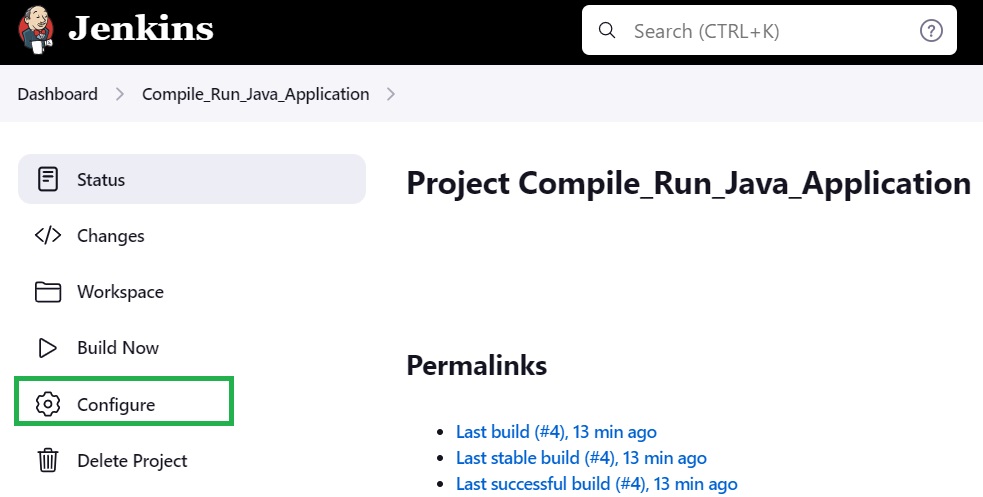Click the Configure gear icon
The image size is (983, 497).
(48, 404)
